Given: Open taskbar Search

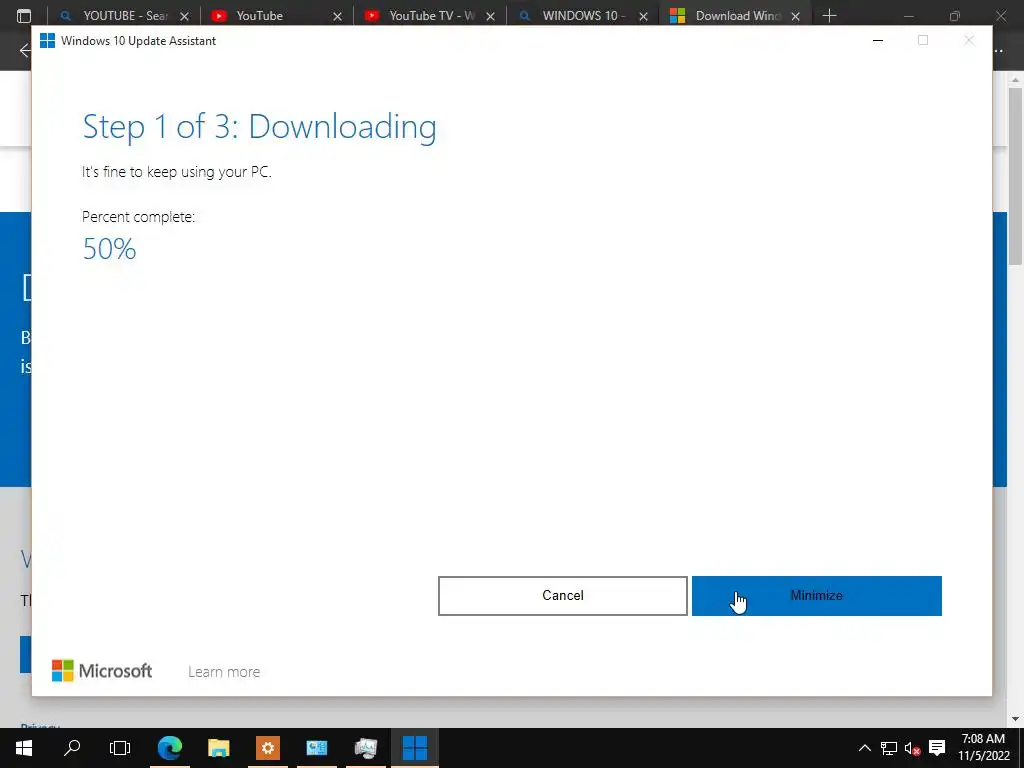Looking at the screenshot, I should pyautogui.click(x=72, y=748).
